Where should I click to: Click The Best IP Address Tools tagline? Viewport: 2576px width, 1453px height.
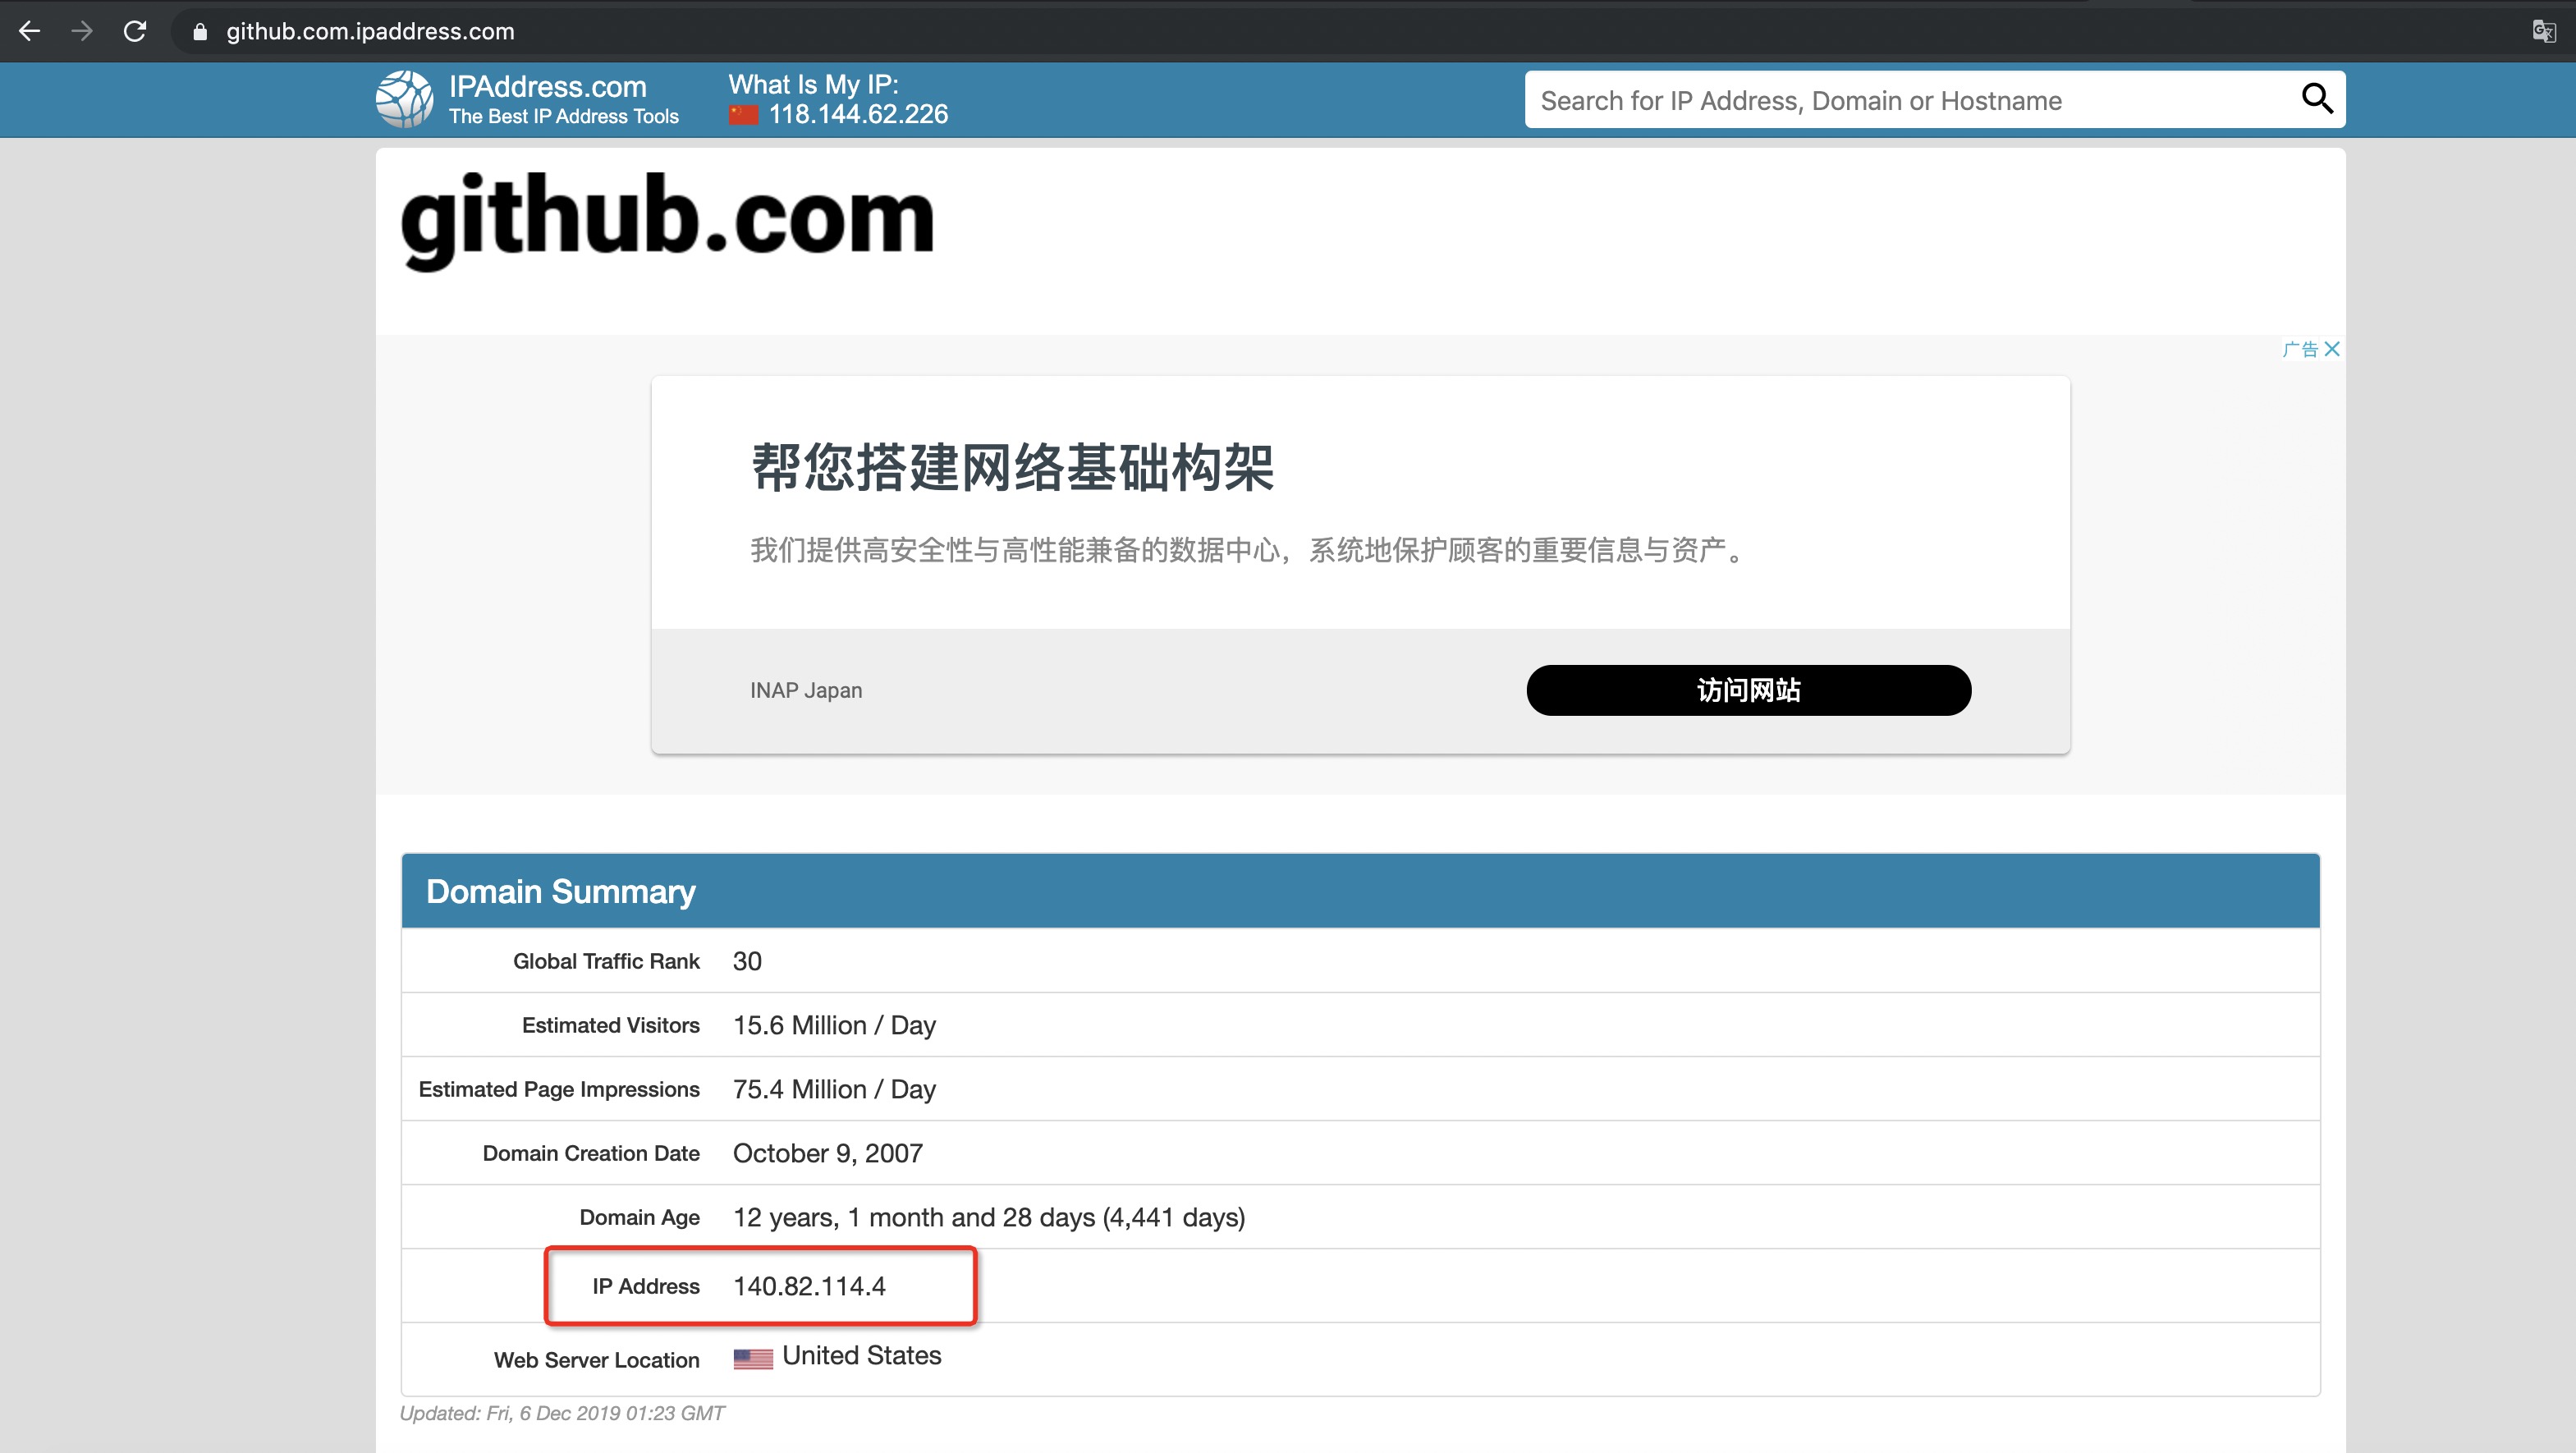tap(564, 116)
